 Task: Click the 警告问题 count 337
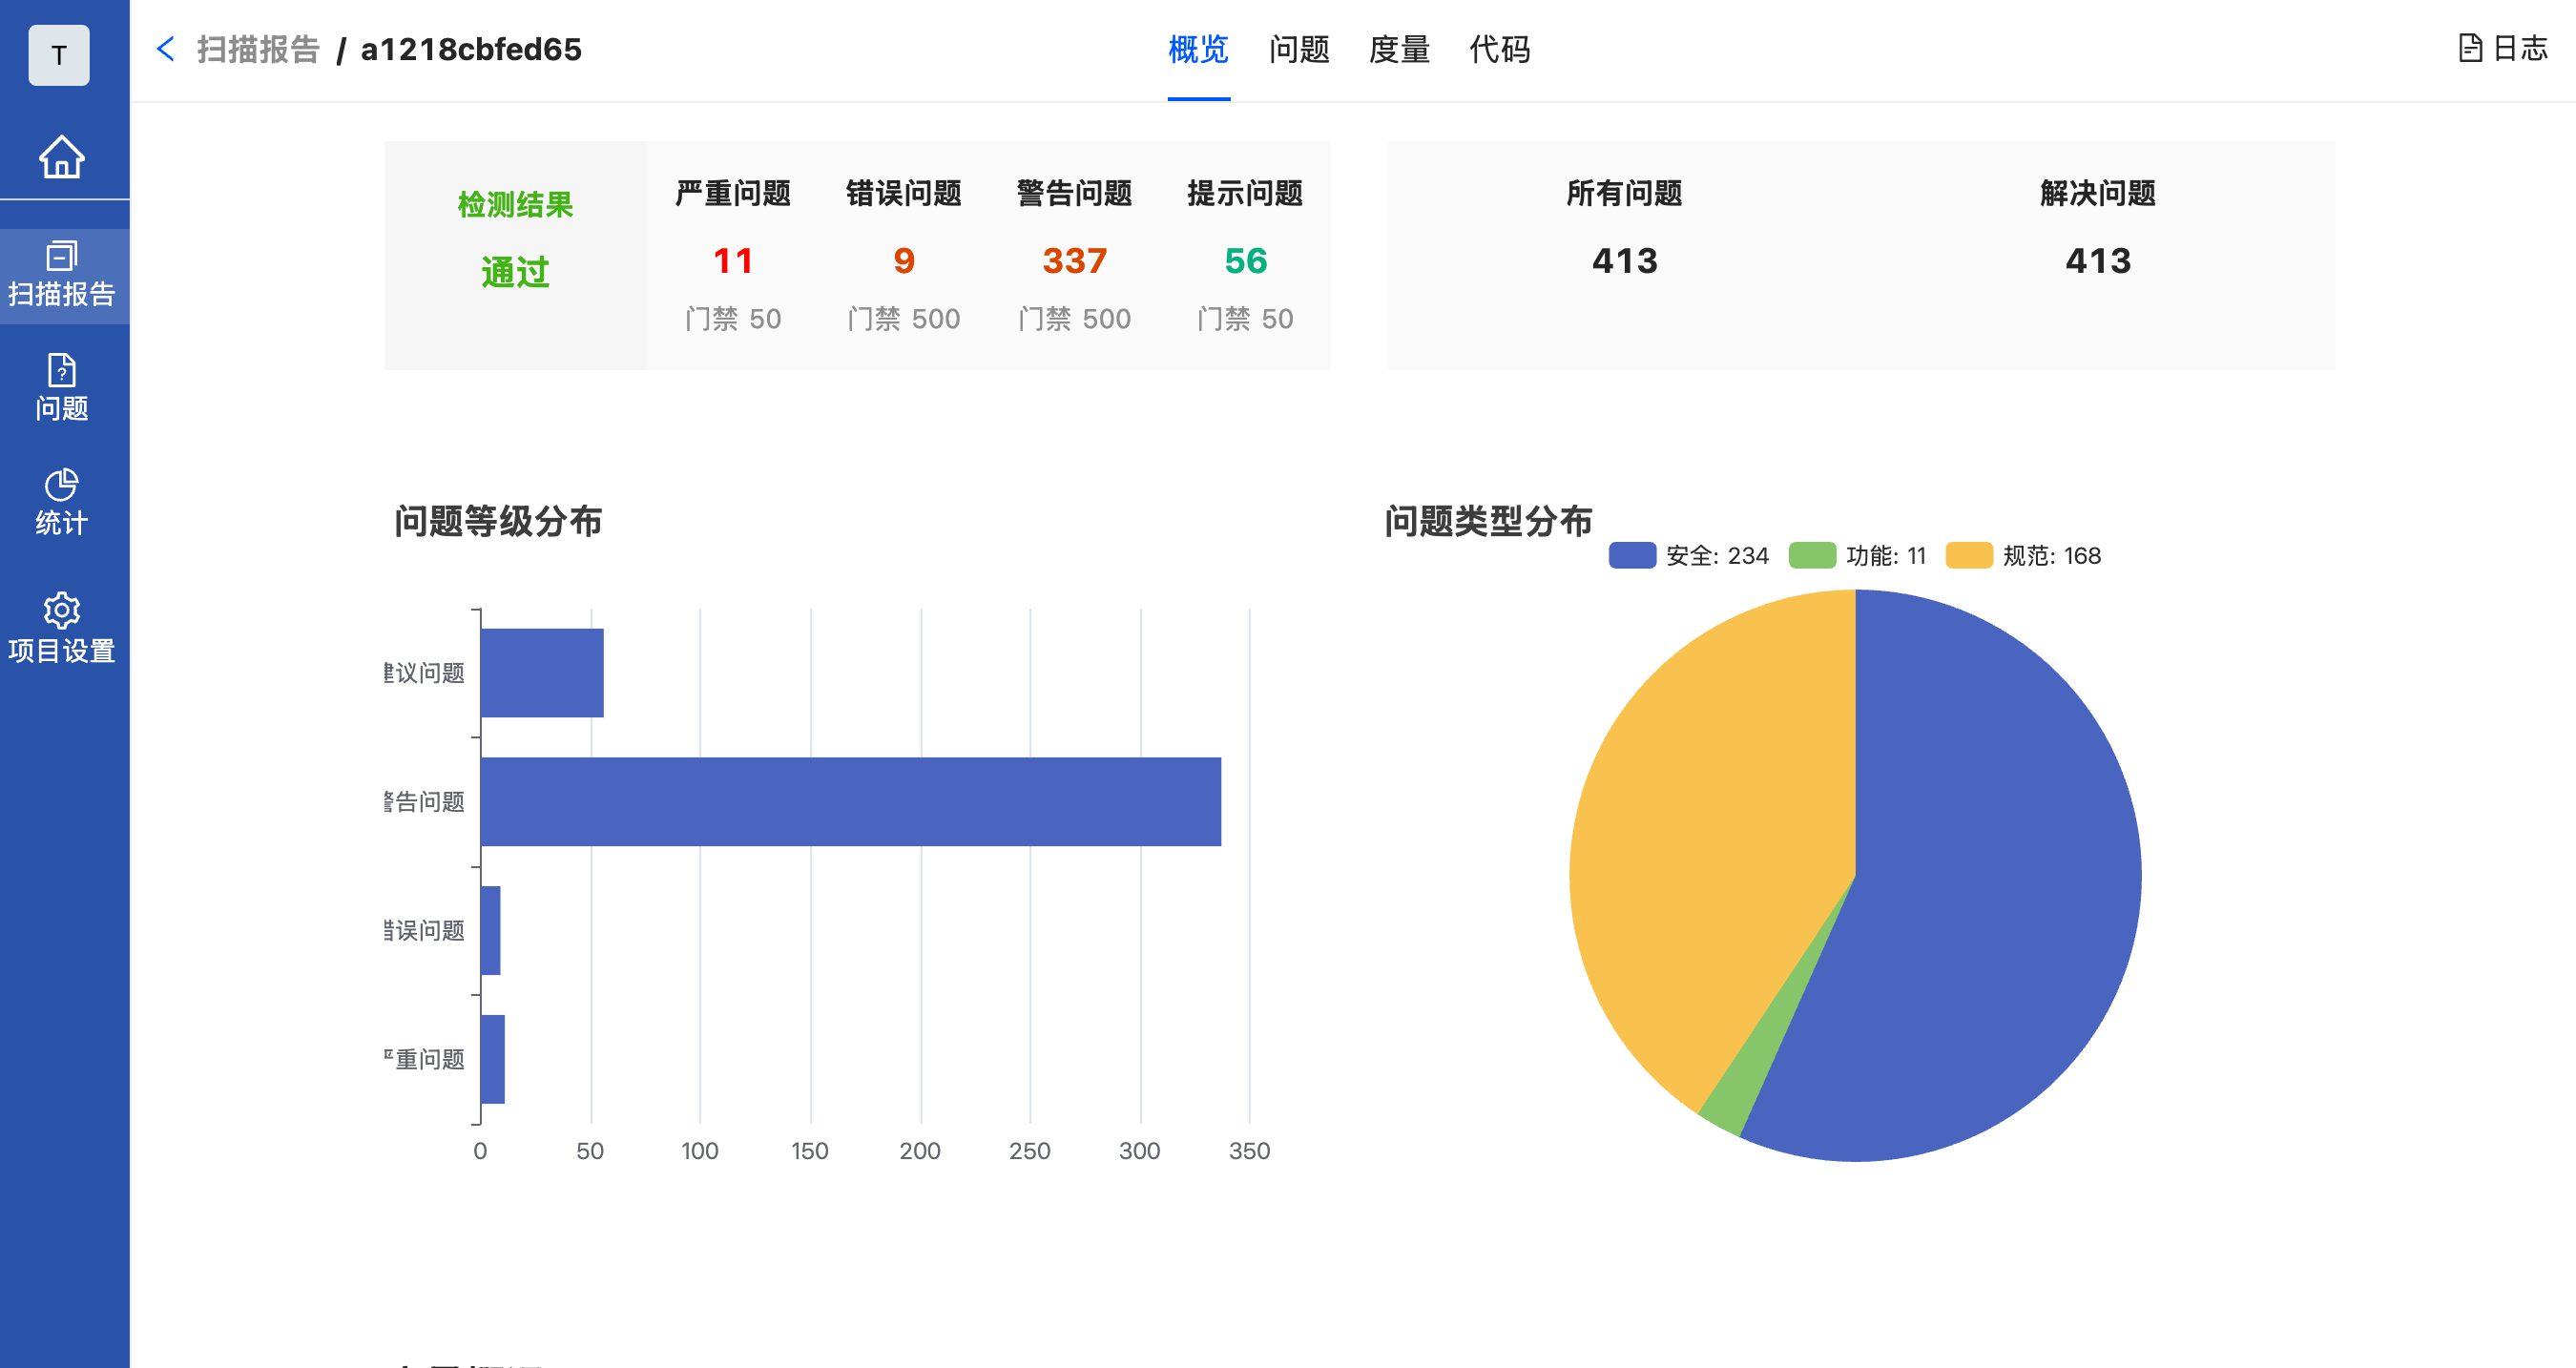tap(1074, 261)
